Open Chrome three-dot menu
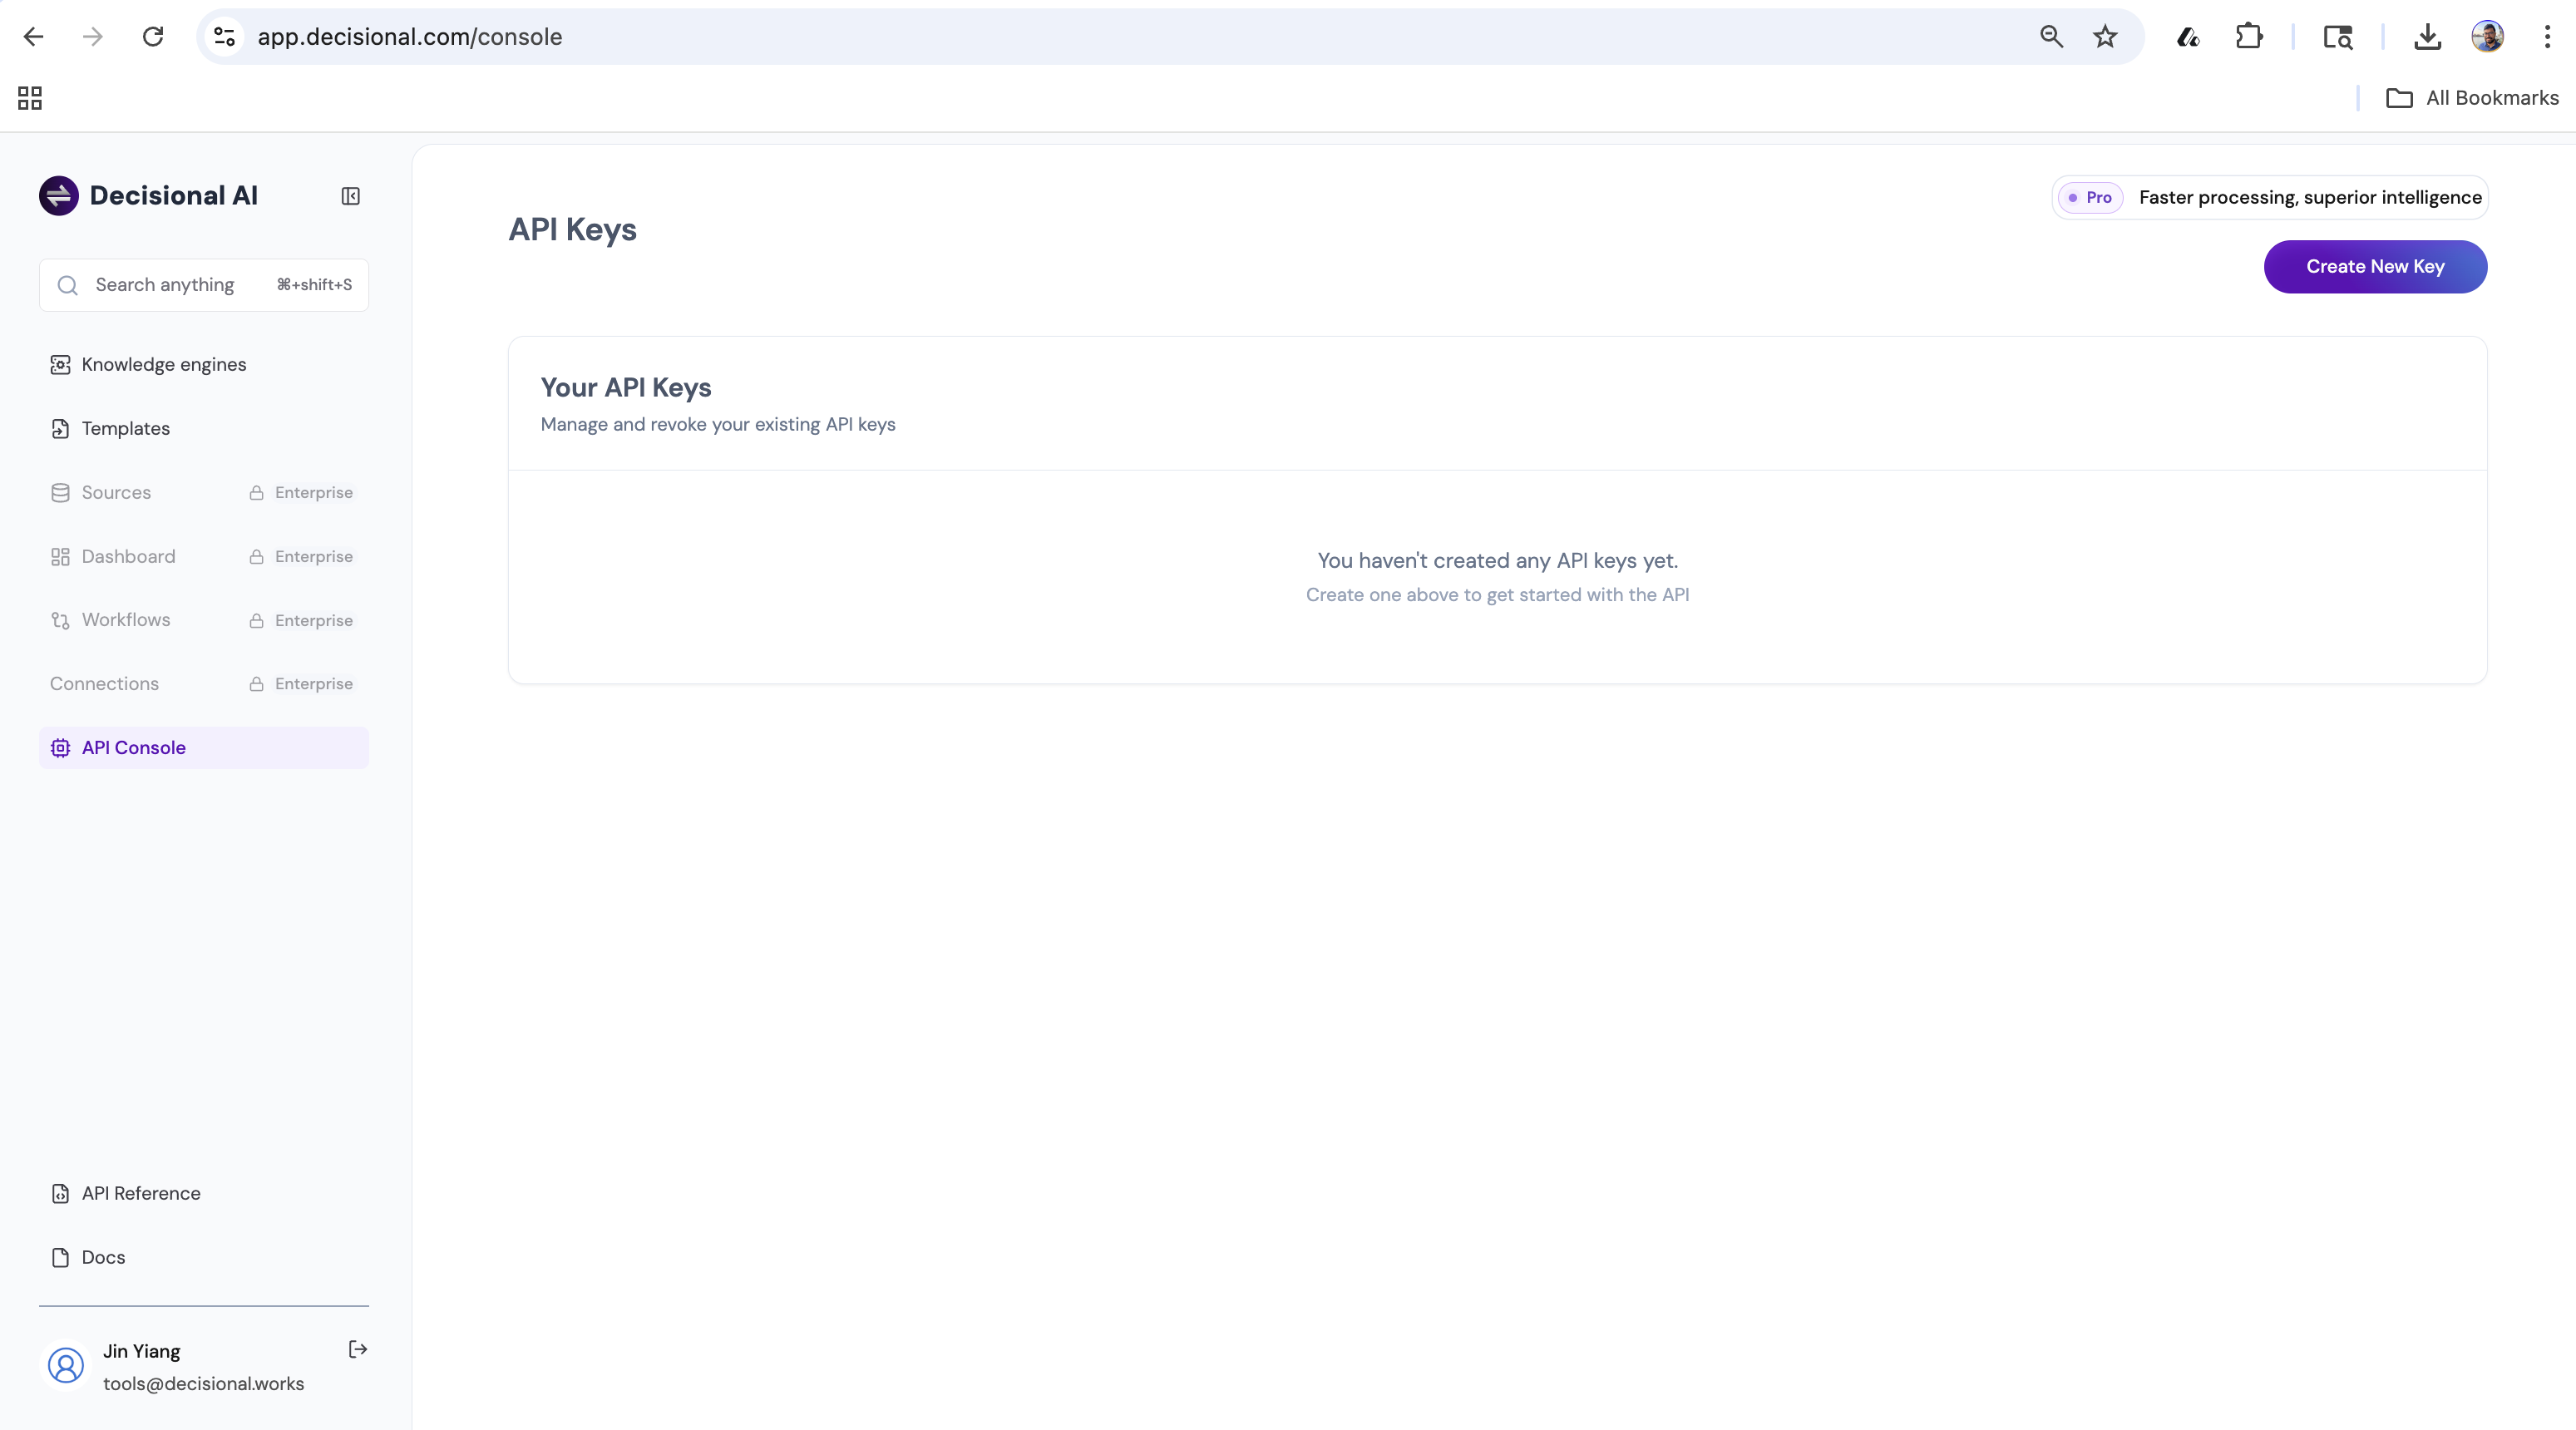This screenshot has height=1430, width=2576. pyautogui.click(x=2547, y=37)
